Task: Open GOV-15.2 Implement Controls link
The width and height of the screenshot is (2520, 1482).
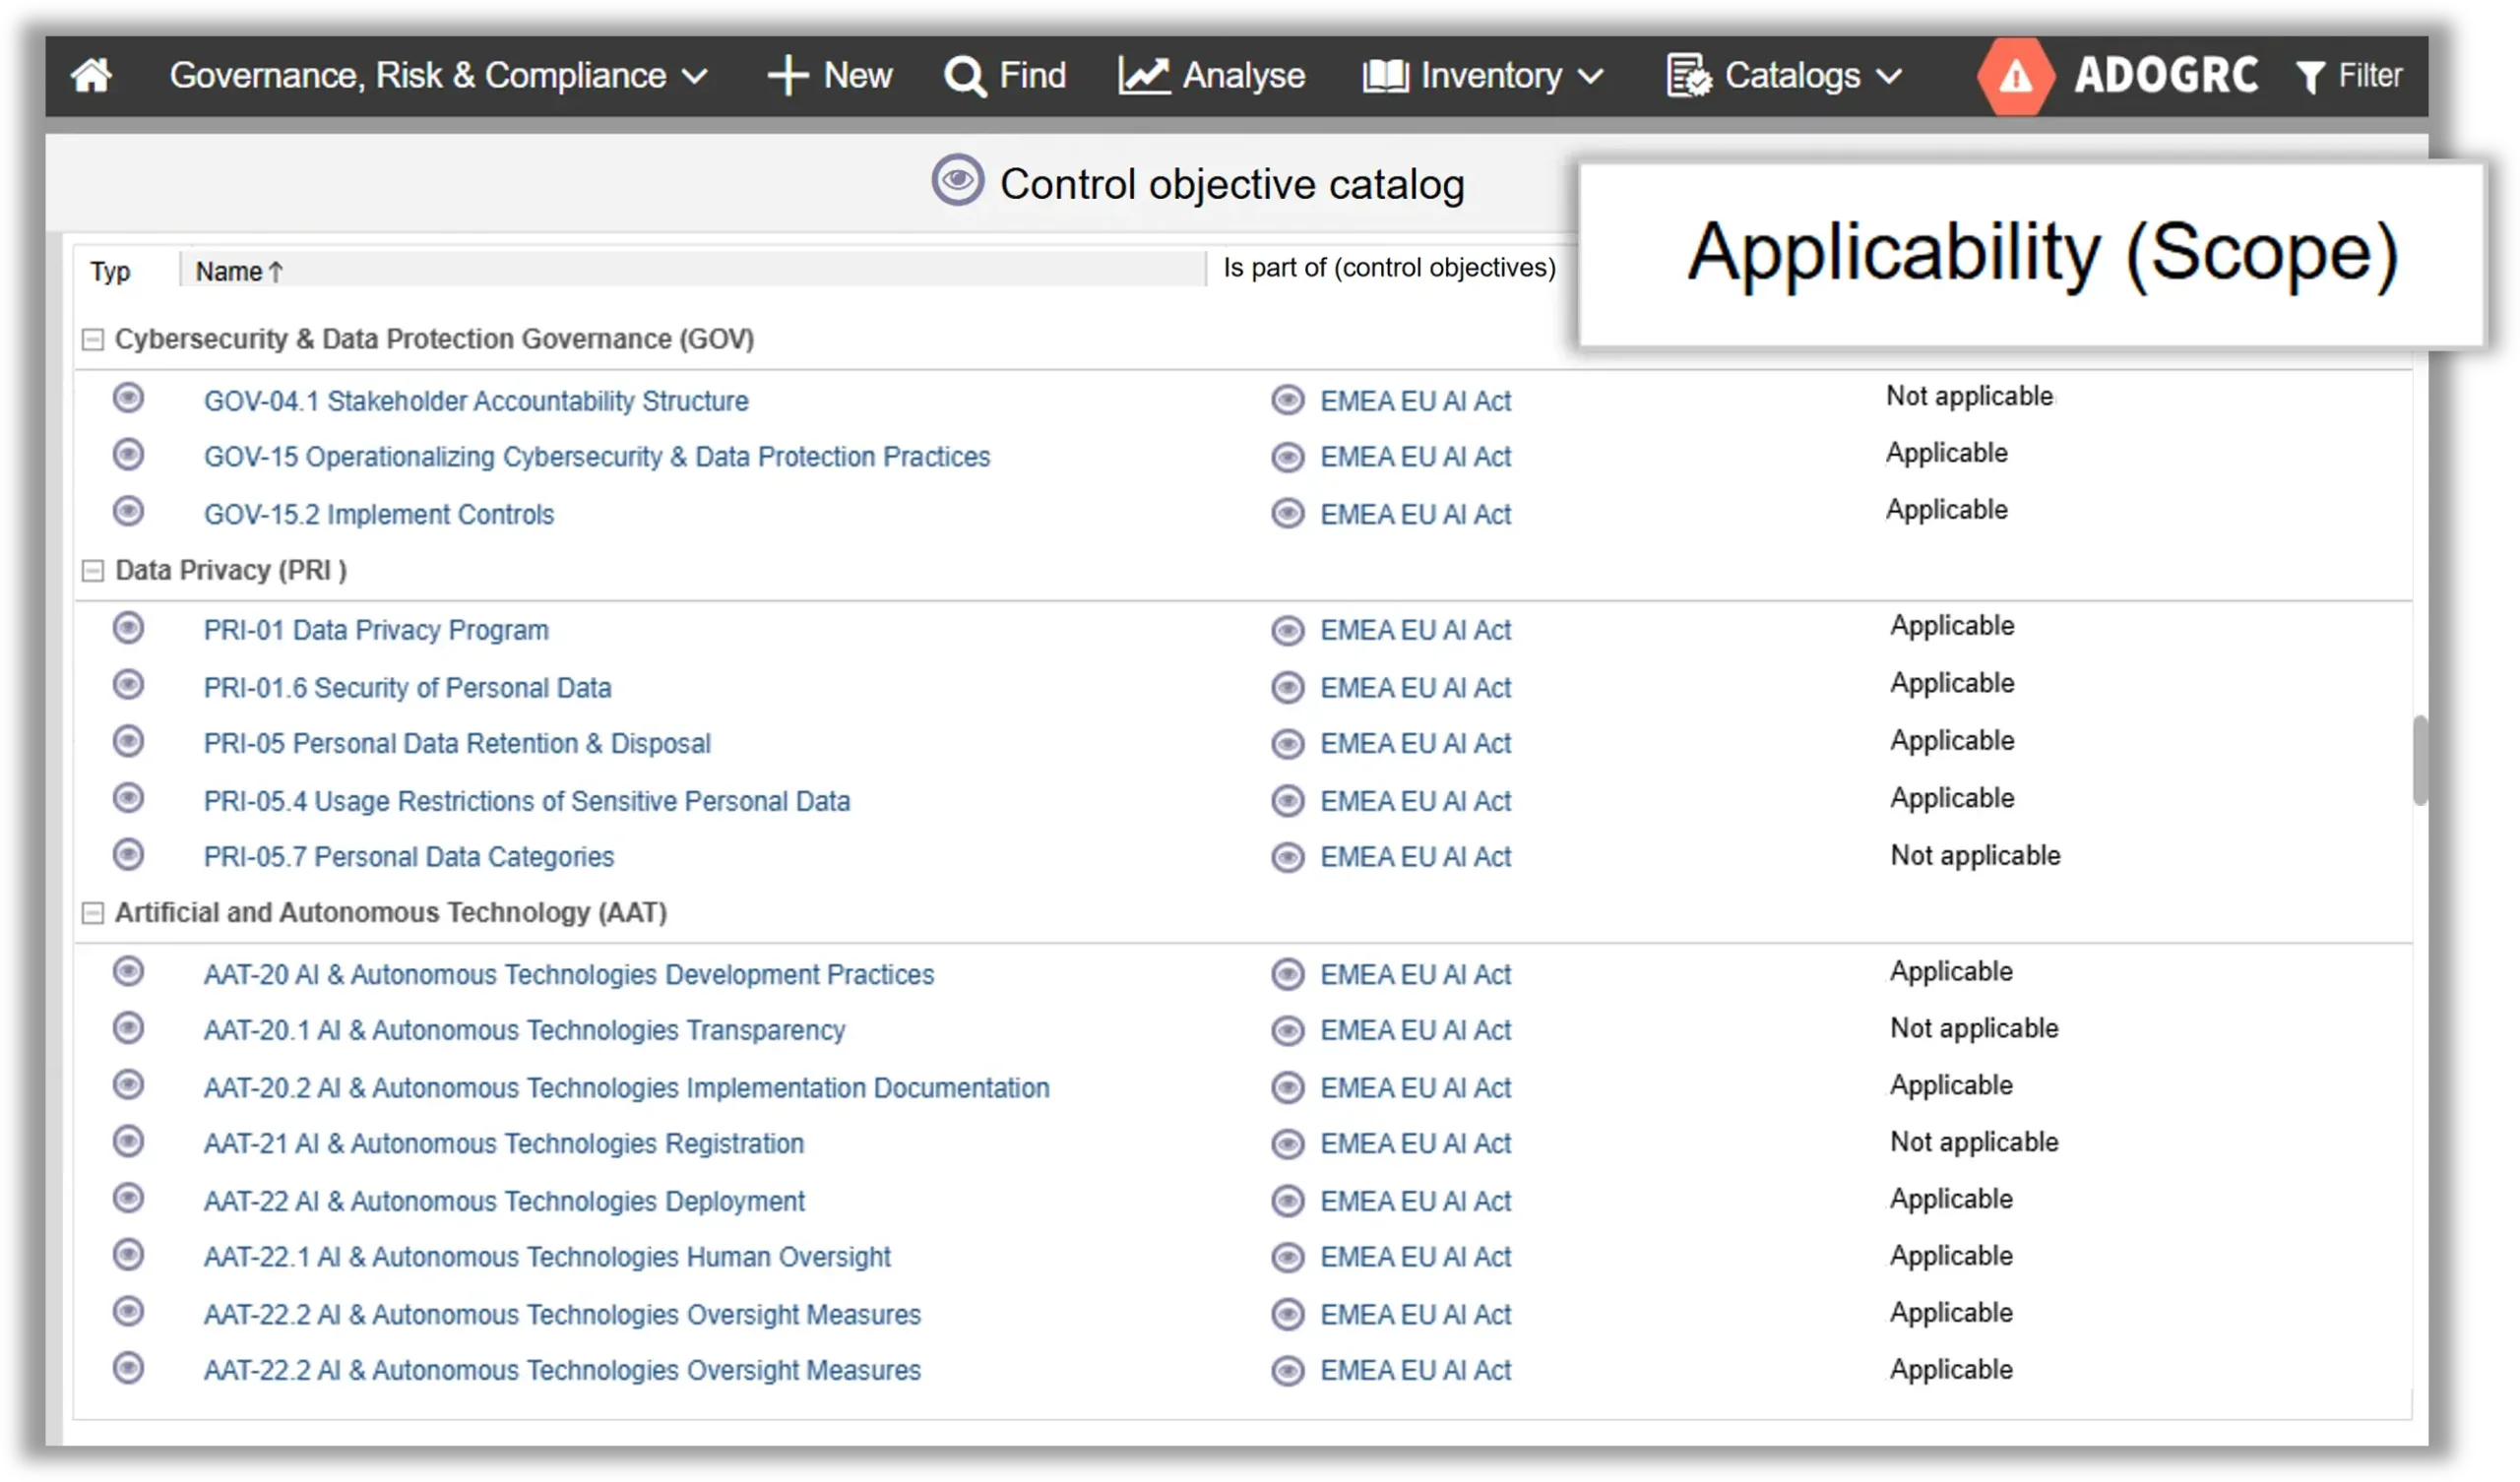Action: pos(378,514)
